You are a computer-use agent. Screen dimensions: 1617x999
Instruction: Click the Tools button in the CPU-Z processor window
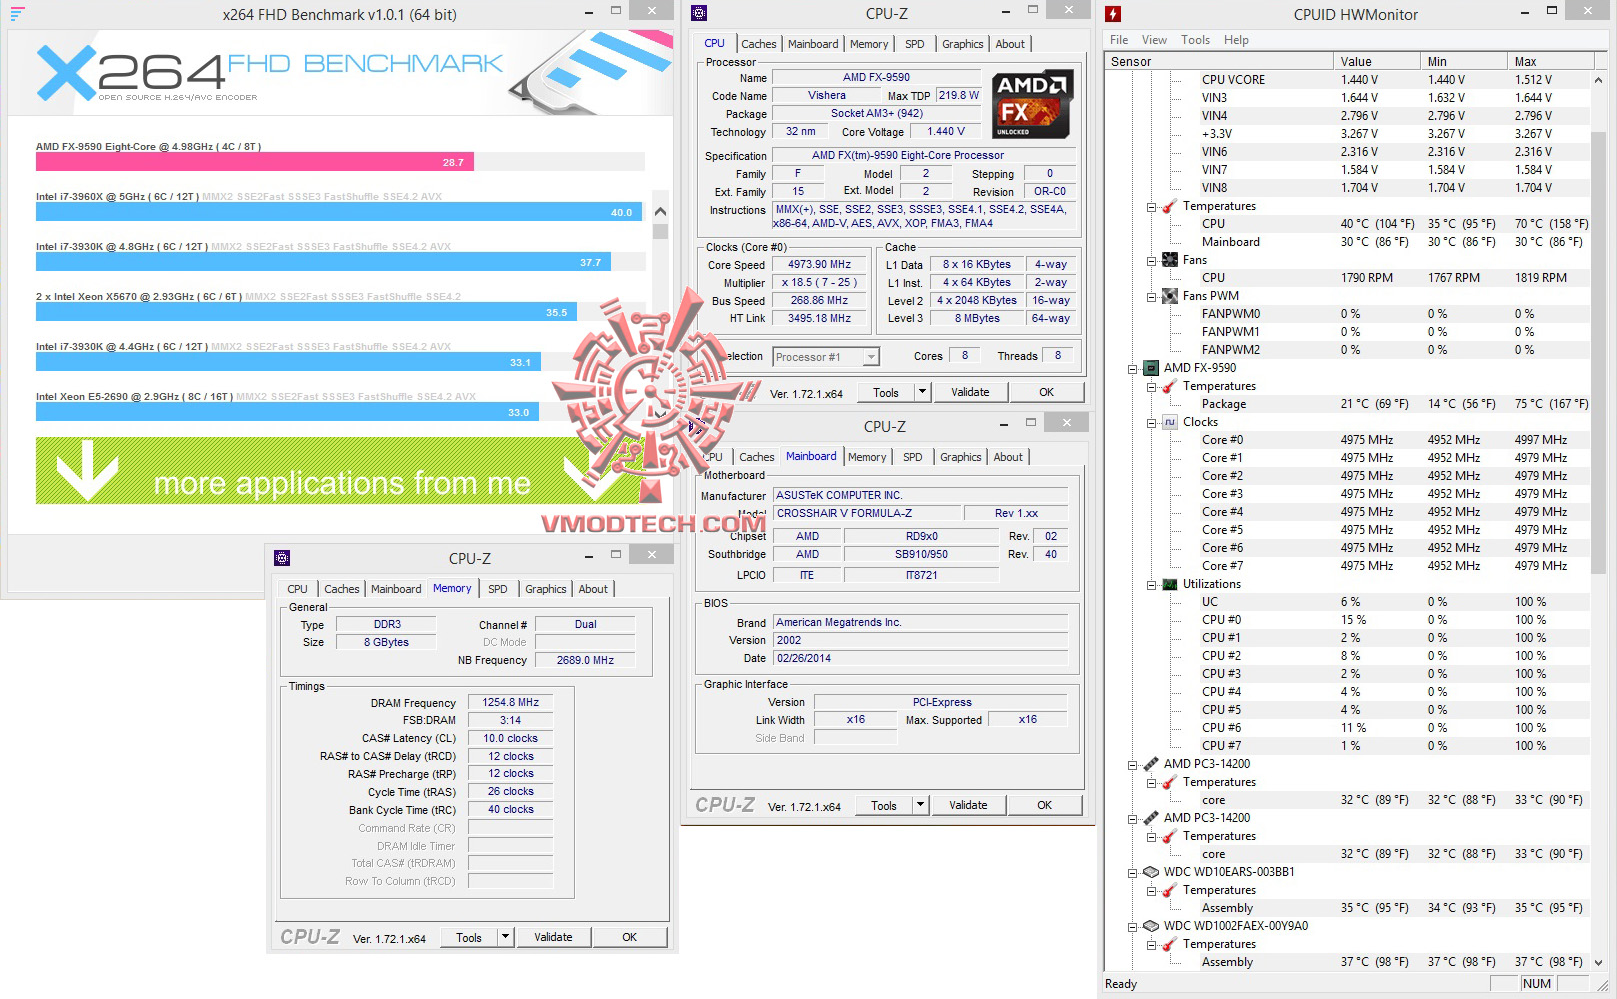886,392
